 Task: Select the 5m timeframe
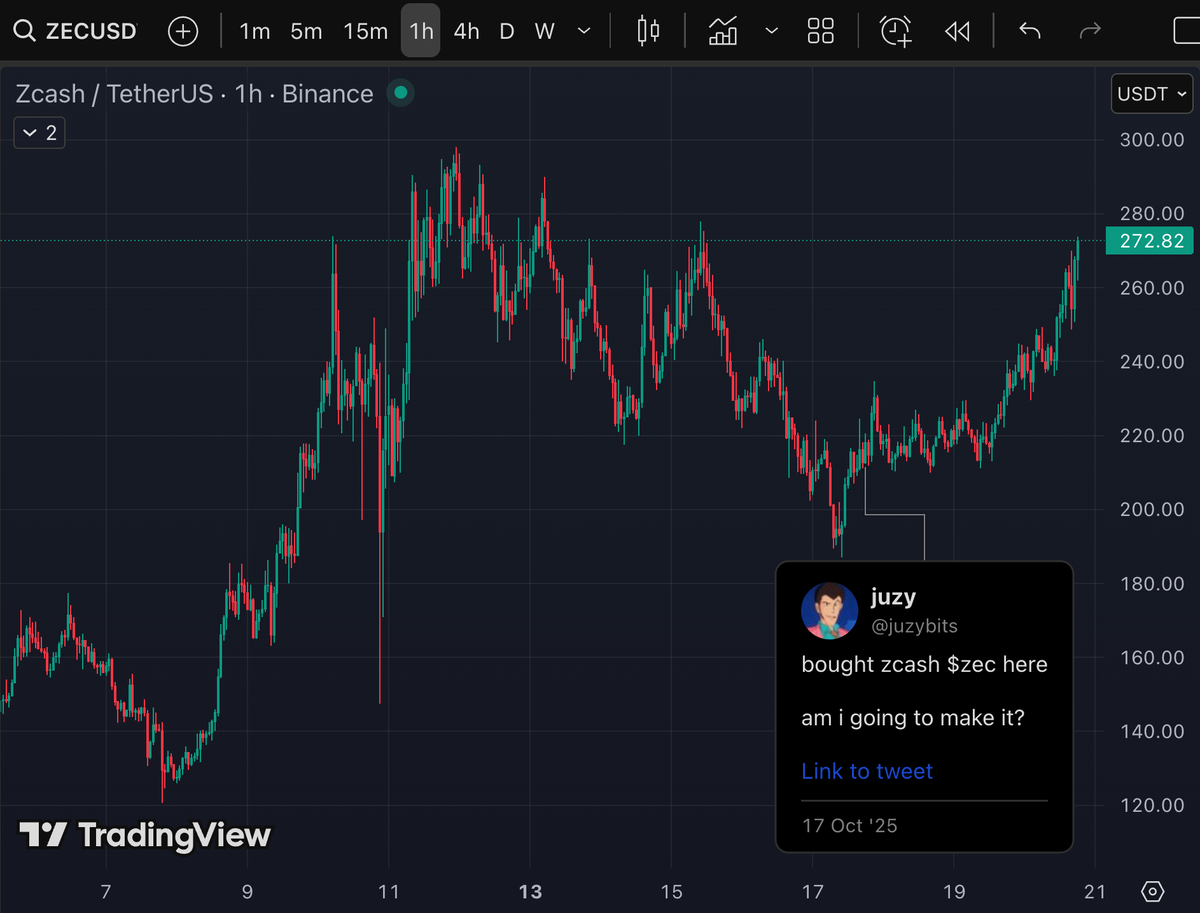point(306,31)
